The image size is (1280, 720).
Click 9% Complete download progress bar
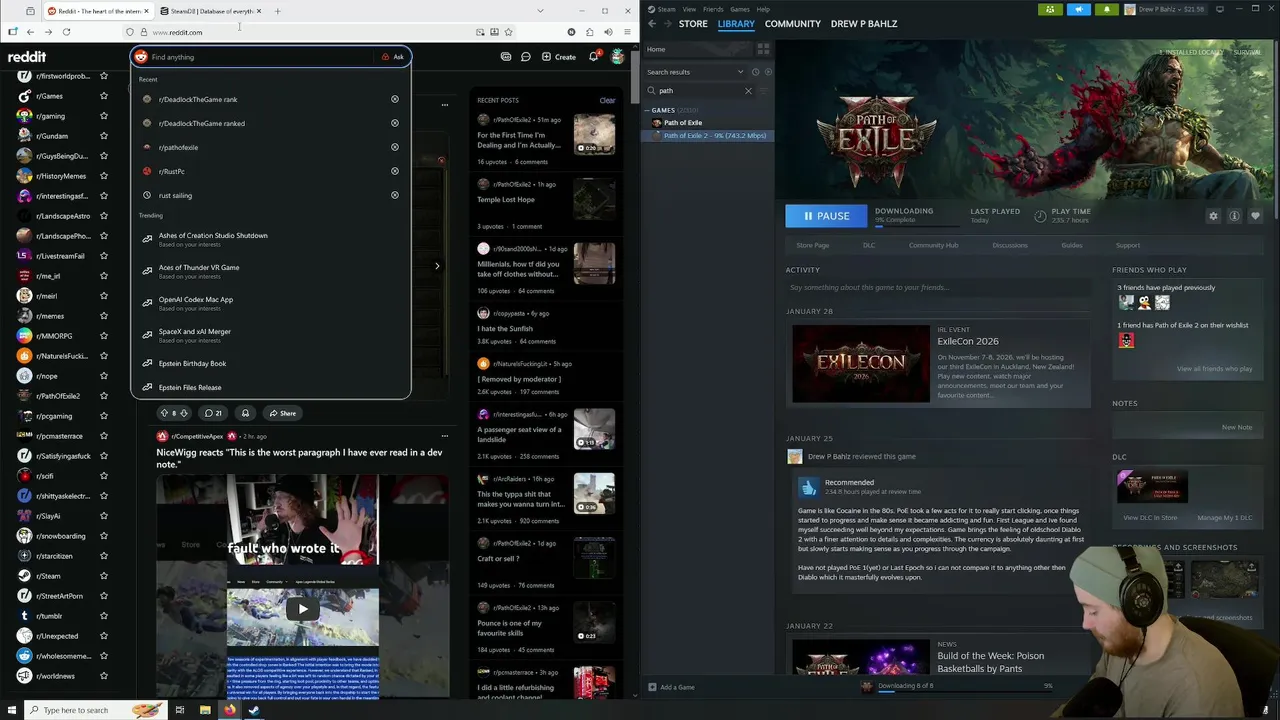(x=915, y=225)
